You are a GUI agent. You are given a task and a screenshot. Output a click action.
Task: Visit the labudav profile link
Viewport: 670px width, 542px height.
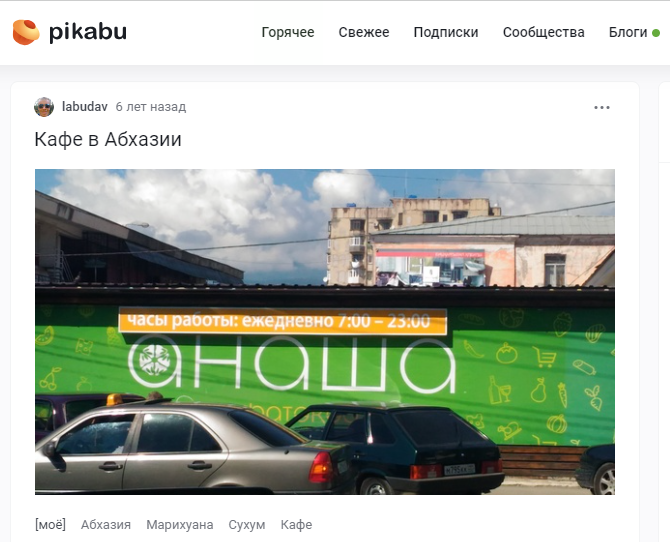tap(85, 107)
